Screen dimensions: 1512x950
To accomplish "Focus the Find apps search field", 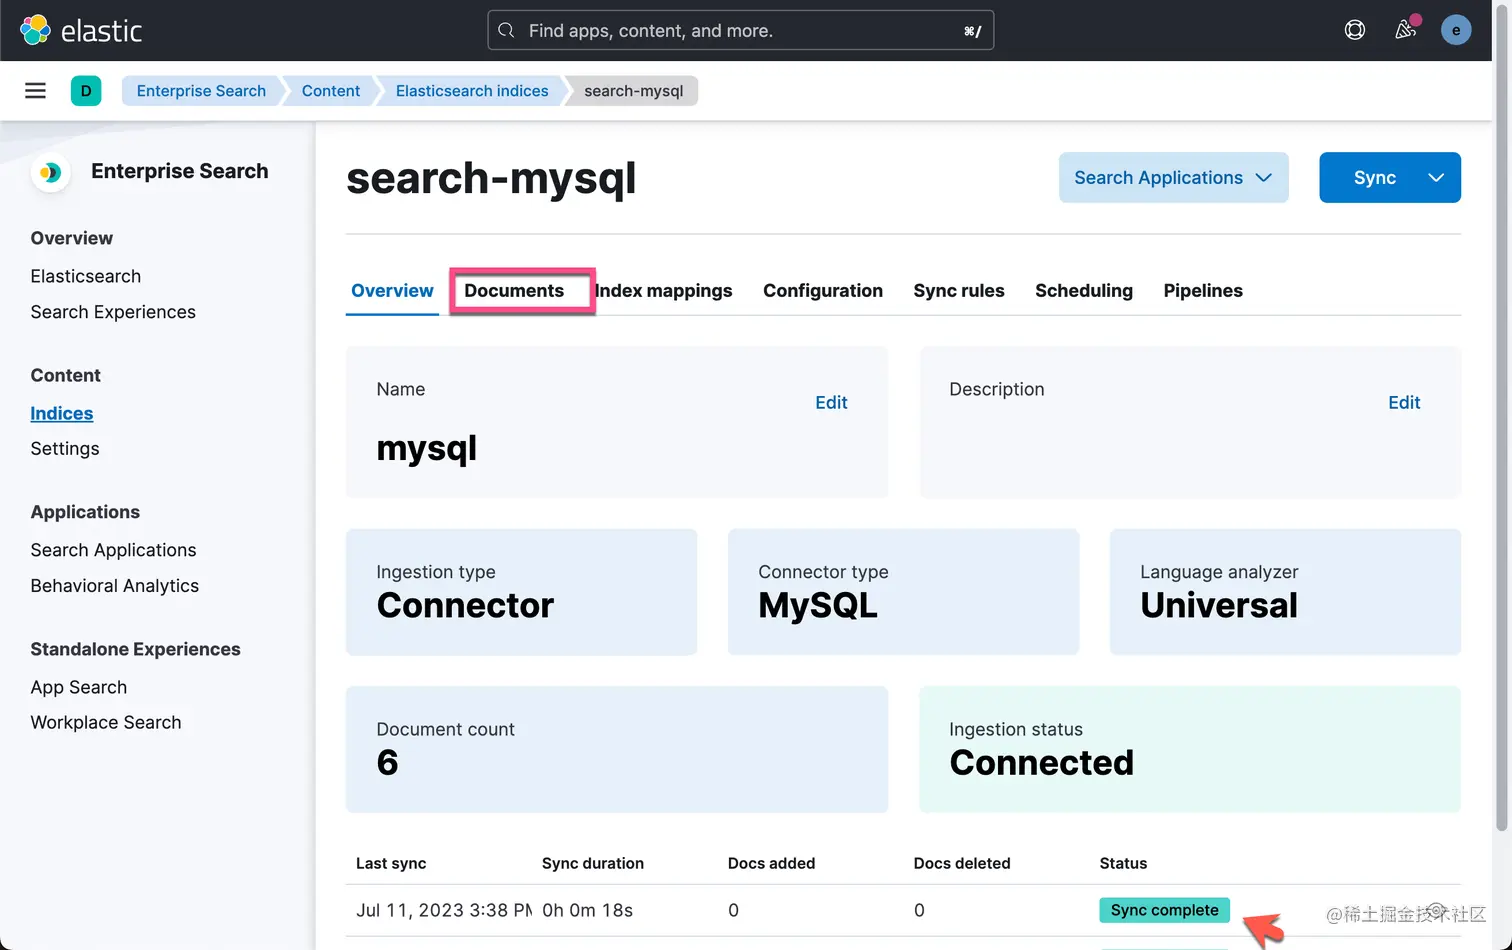I will (x=740, y=30).
